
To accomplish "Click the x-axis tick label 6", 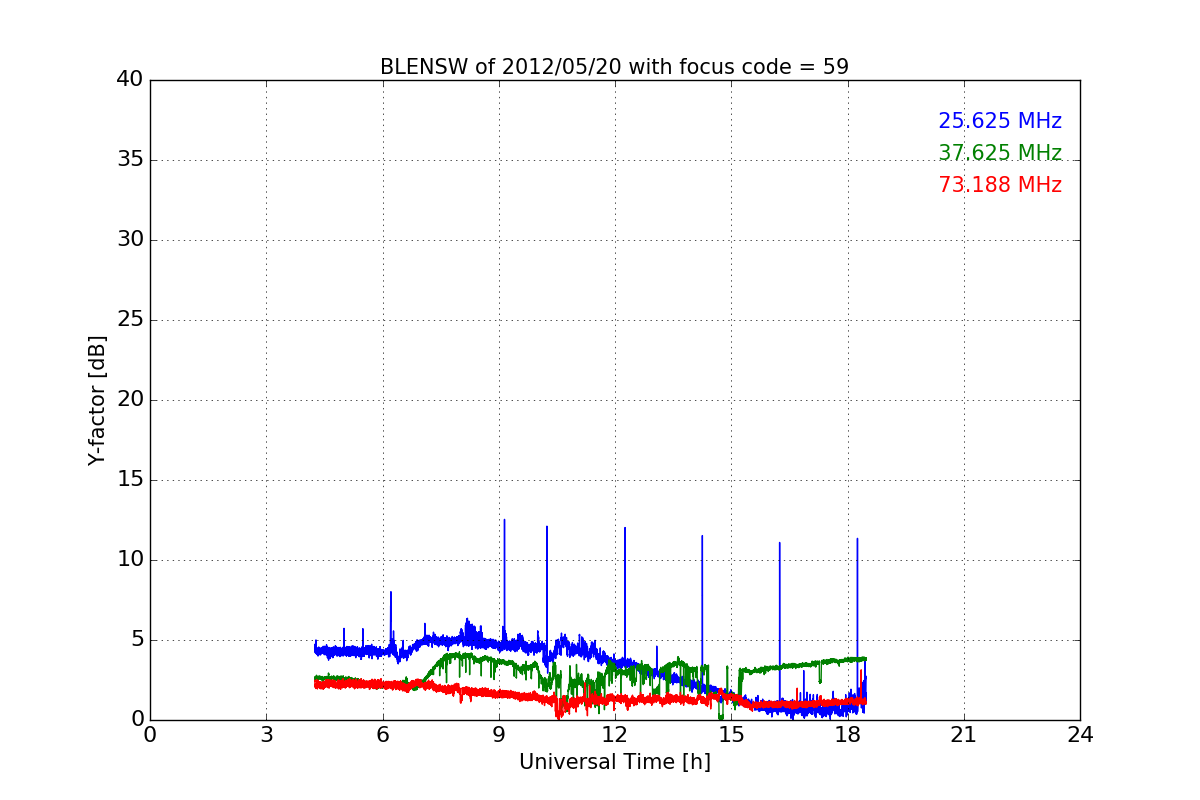I will point(382,734).
